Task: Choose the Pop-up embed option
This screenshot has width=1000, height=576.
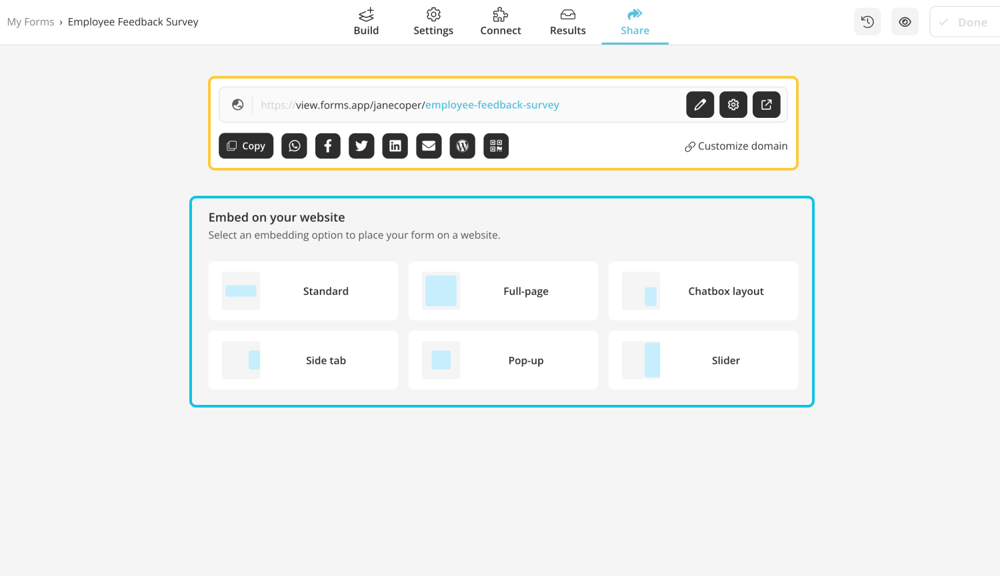Action: (503, 360)
